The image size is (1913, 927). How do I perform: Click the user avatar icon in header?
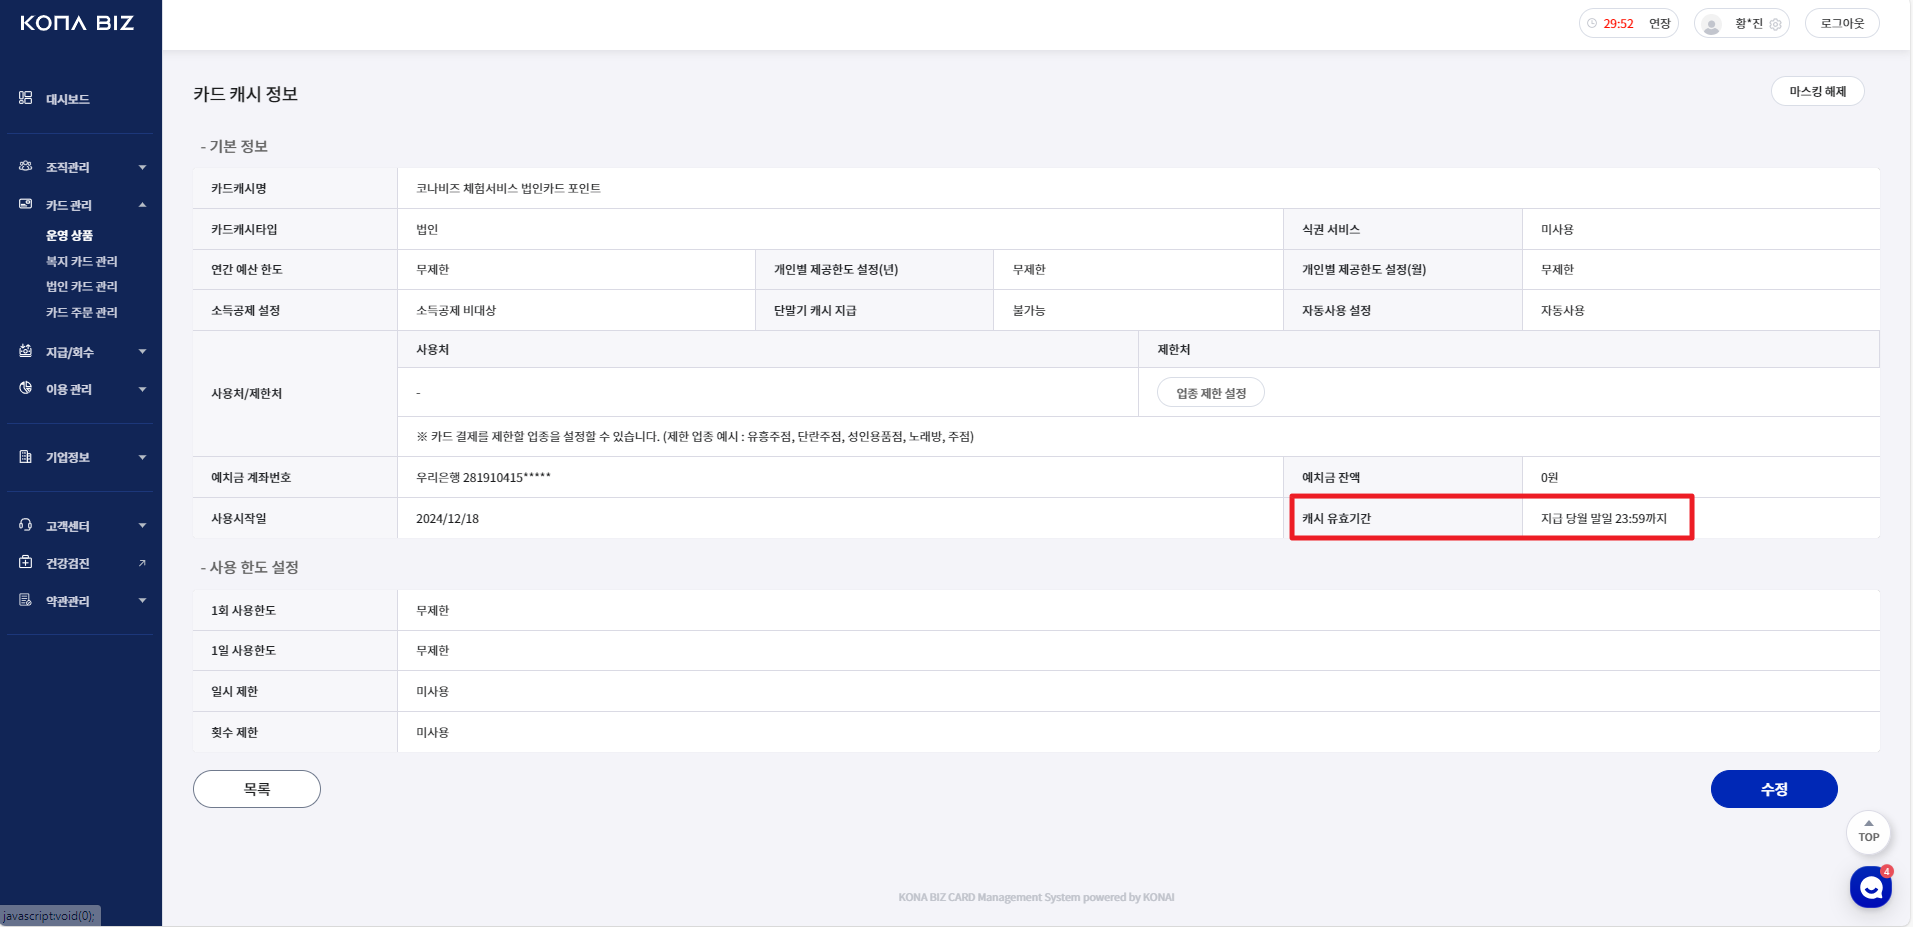click(1712, 24)
